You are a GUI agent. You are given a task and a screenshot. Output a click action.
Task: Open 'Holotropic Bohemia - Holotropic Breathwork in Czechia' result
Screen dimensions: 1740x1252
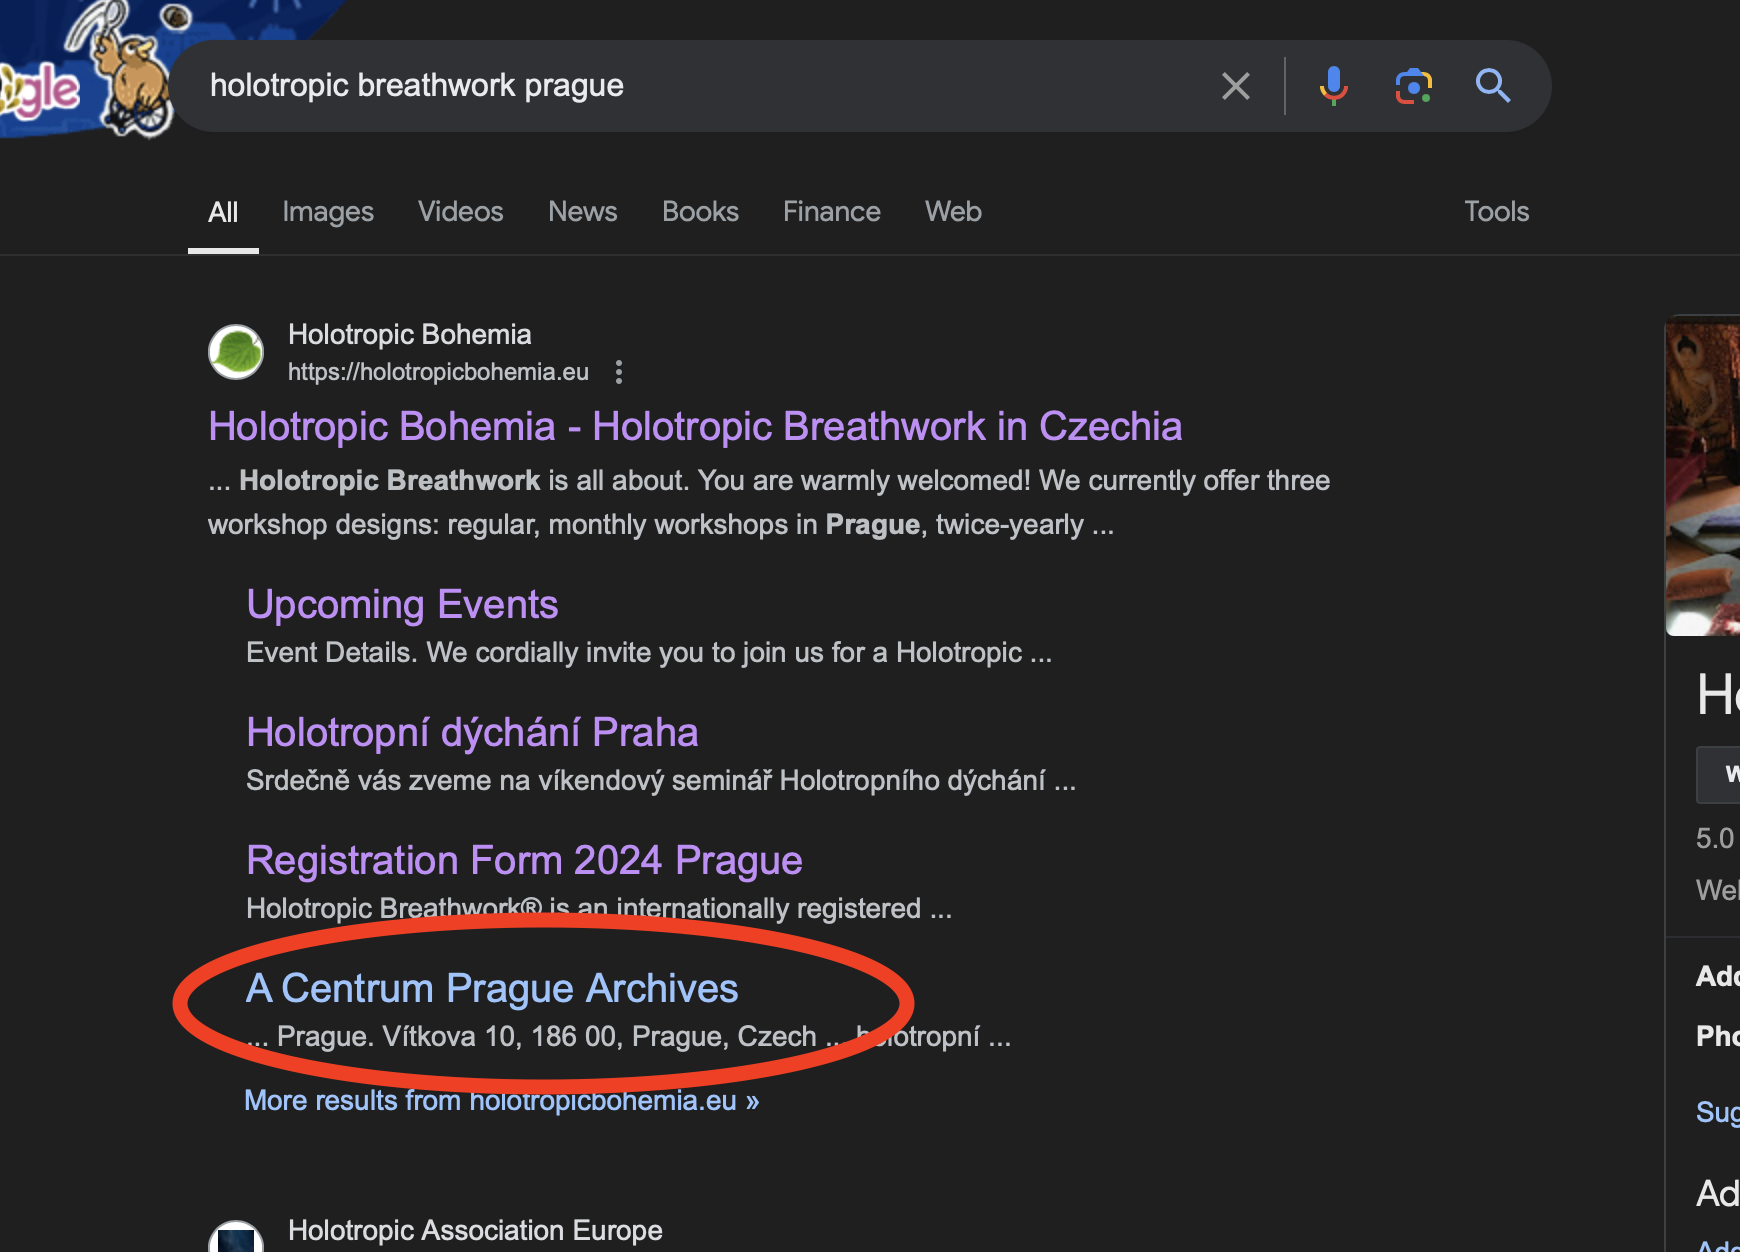695,427
